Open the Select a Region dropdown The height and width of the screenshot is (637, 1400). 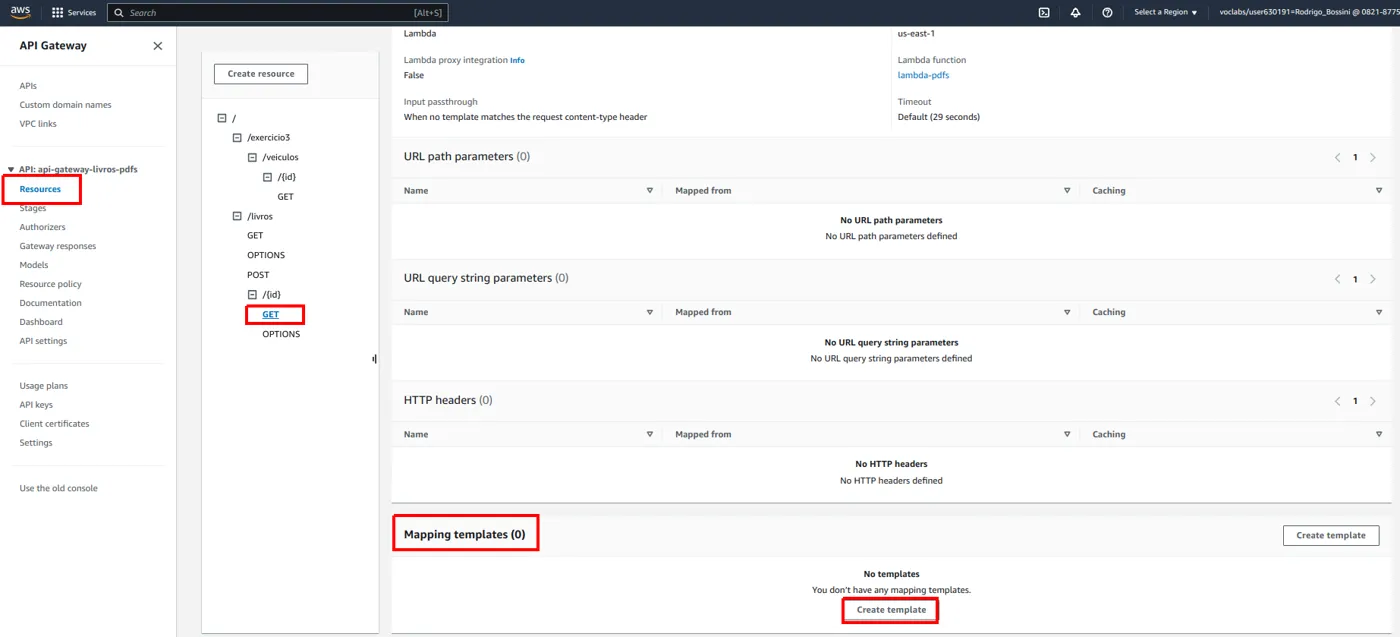(1165, 13)
